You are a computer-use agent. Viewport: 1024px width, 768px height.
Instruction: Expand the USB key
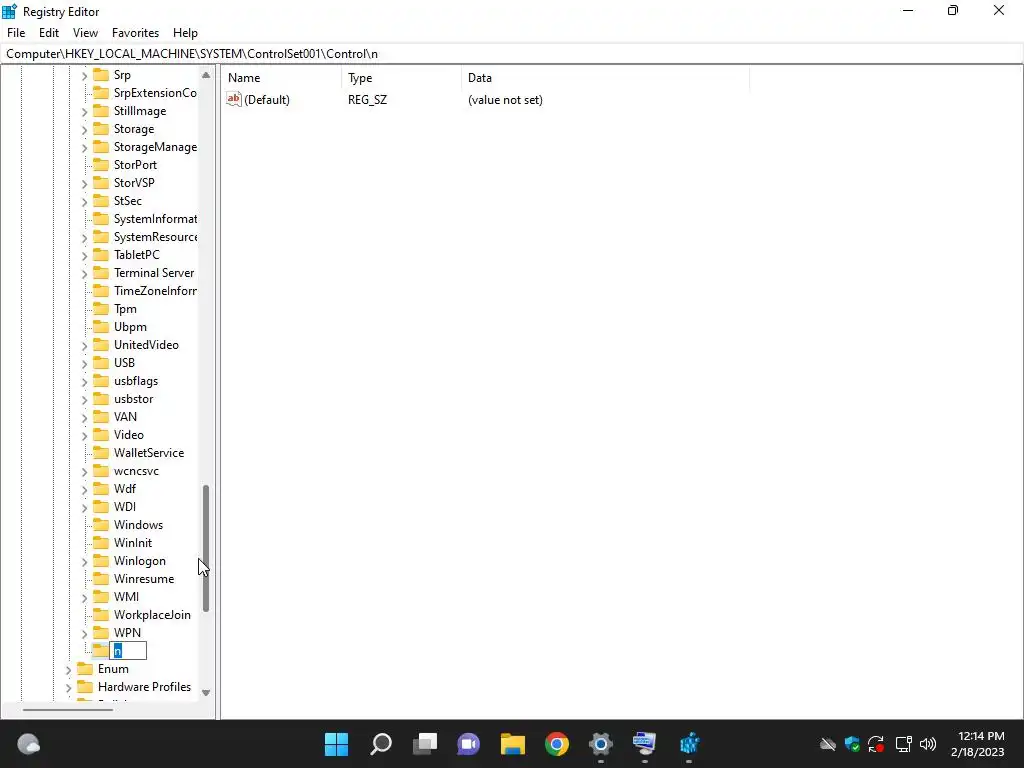click(84, 364)
